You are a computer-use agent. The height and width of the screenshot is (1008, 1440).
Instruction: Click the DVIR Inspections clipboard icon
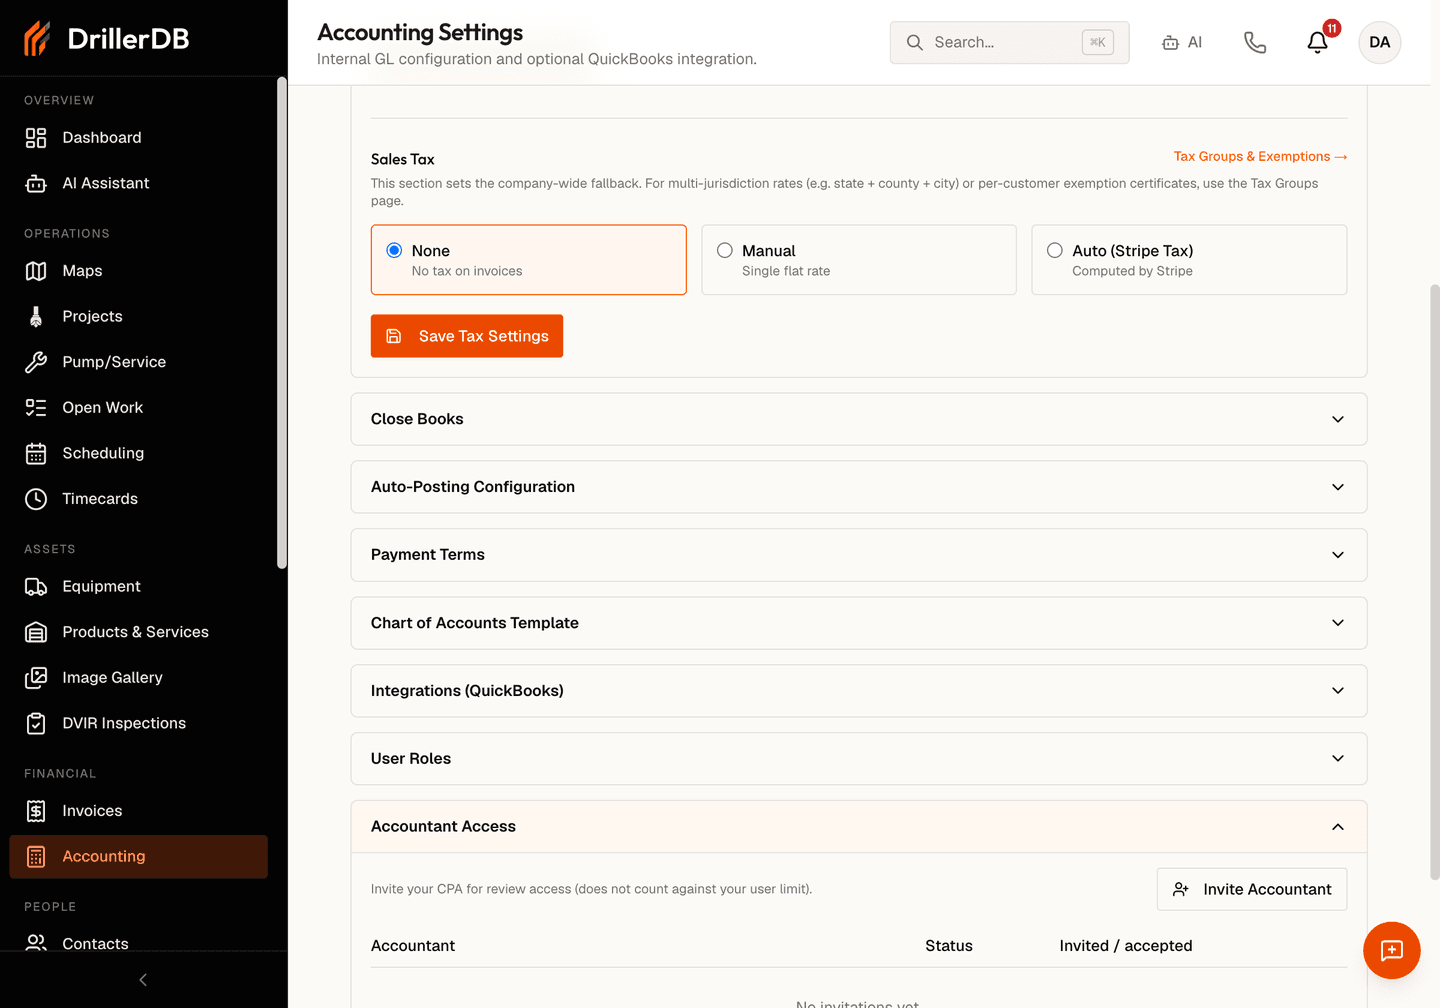pyautogui.click(x=36, y=724)
